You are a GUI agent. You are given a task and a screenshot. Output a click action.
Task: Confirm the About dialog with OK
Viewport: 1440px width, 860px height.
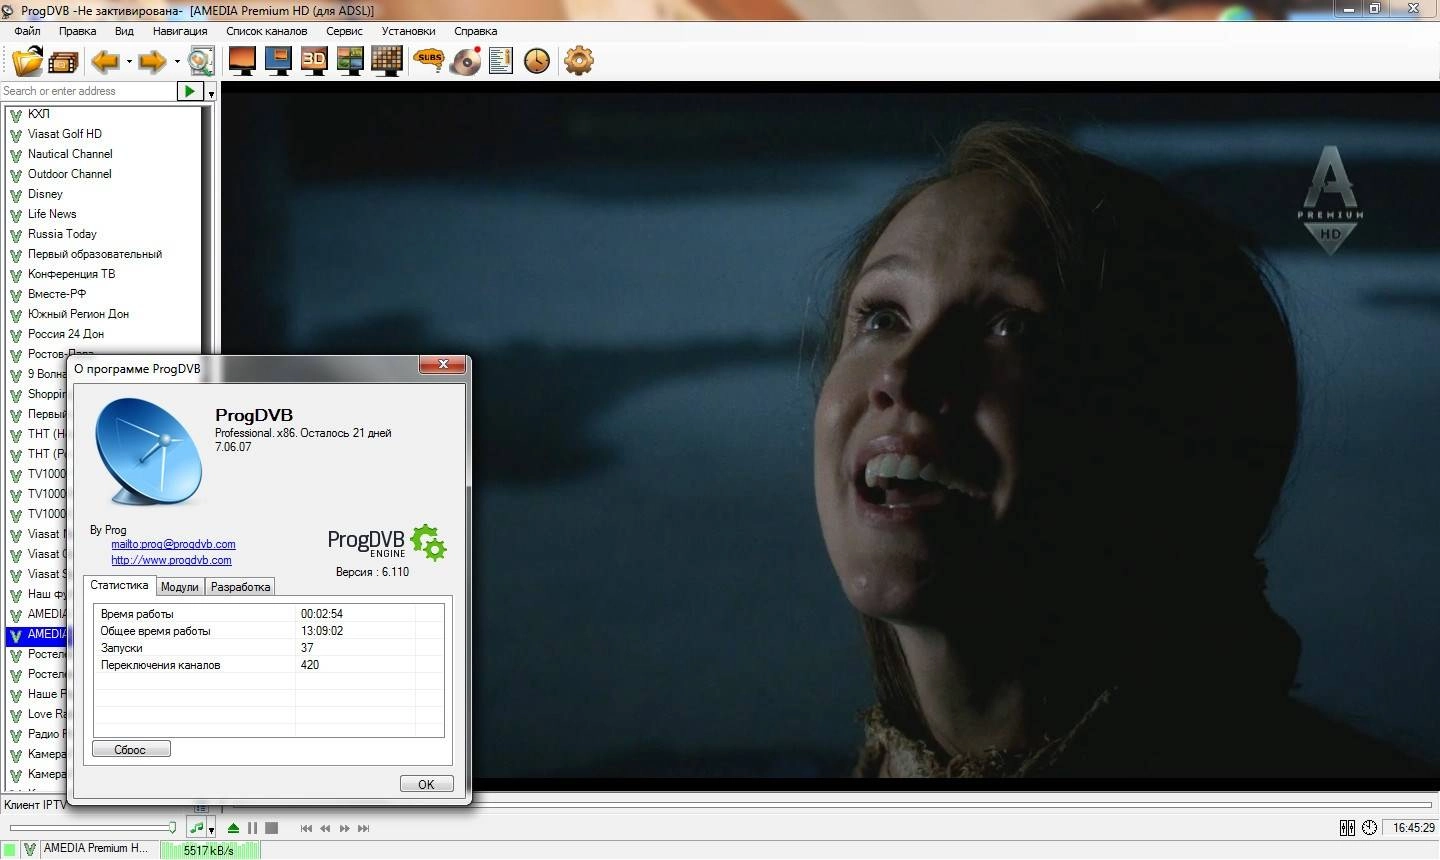click(426, 784)
